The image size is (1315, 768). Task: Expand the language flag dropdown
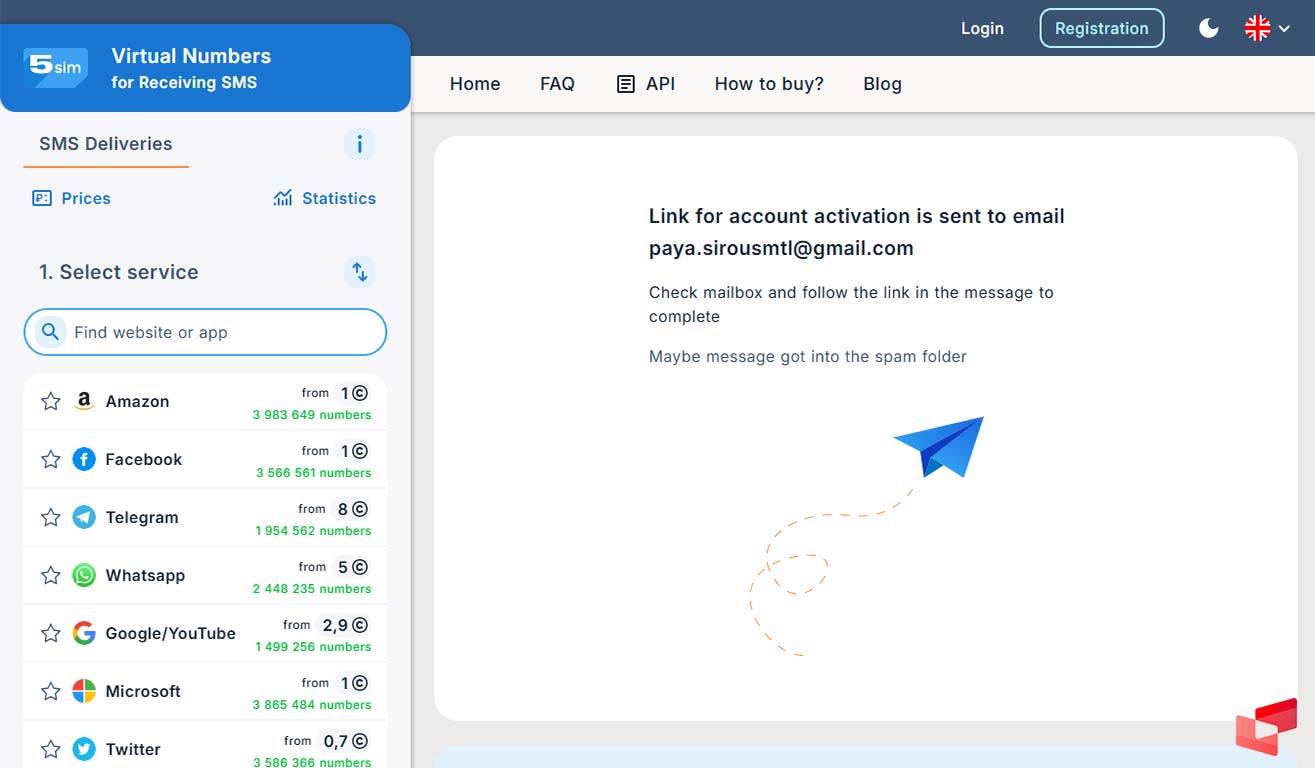[1267, 28]
